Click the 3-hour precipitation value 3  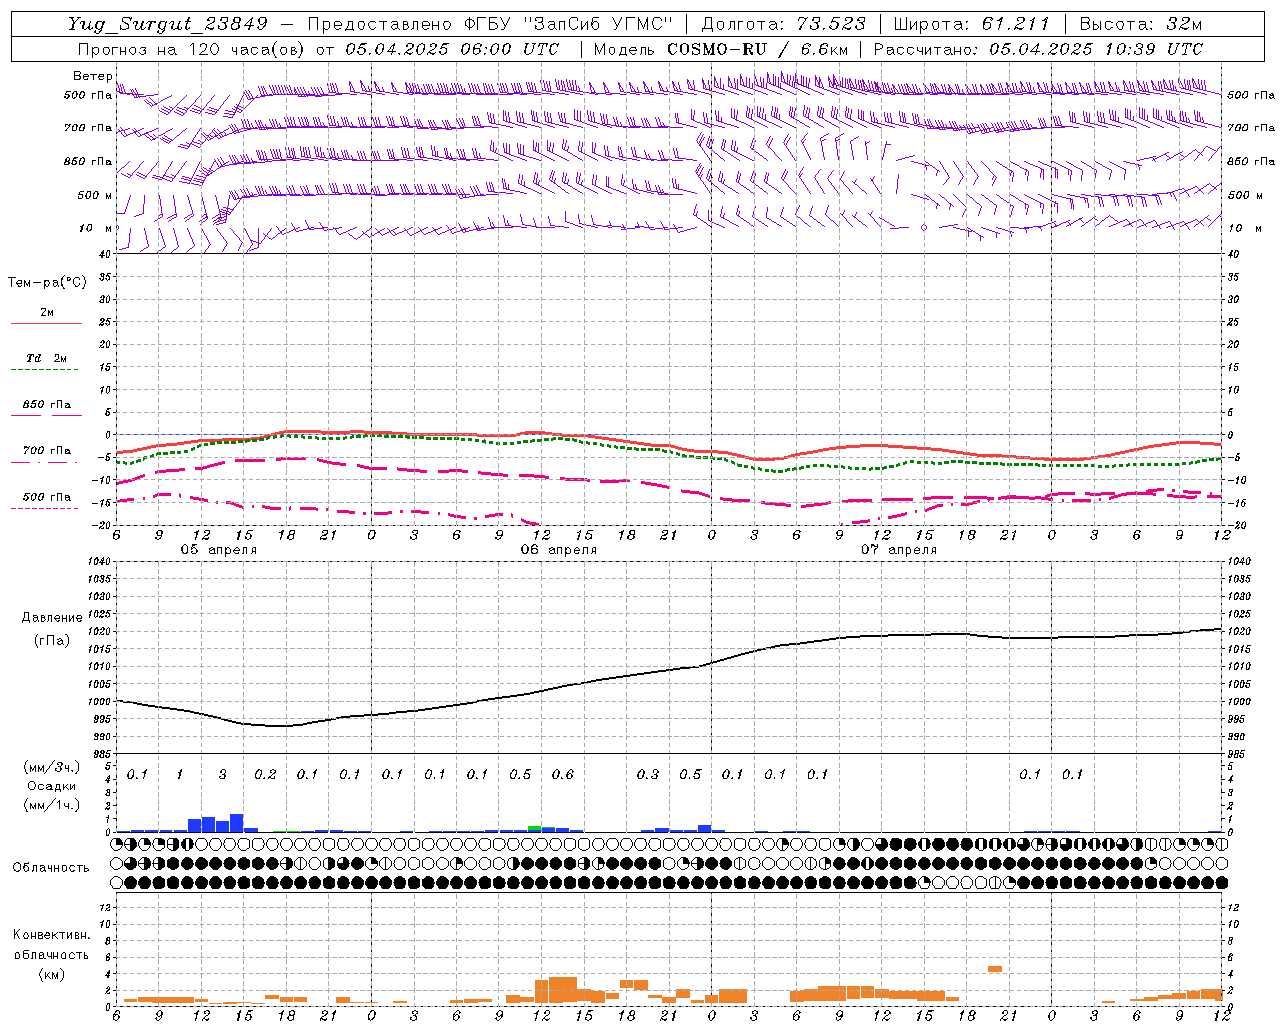click(x=222, y=774)
